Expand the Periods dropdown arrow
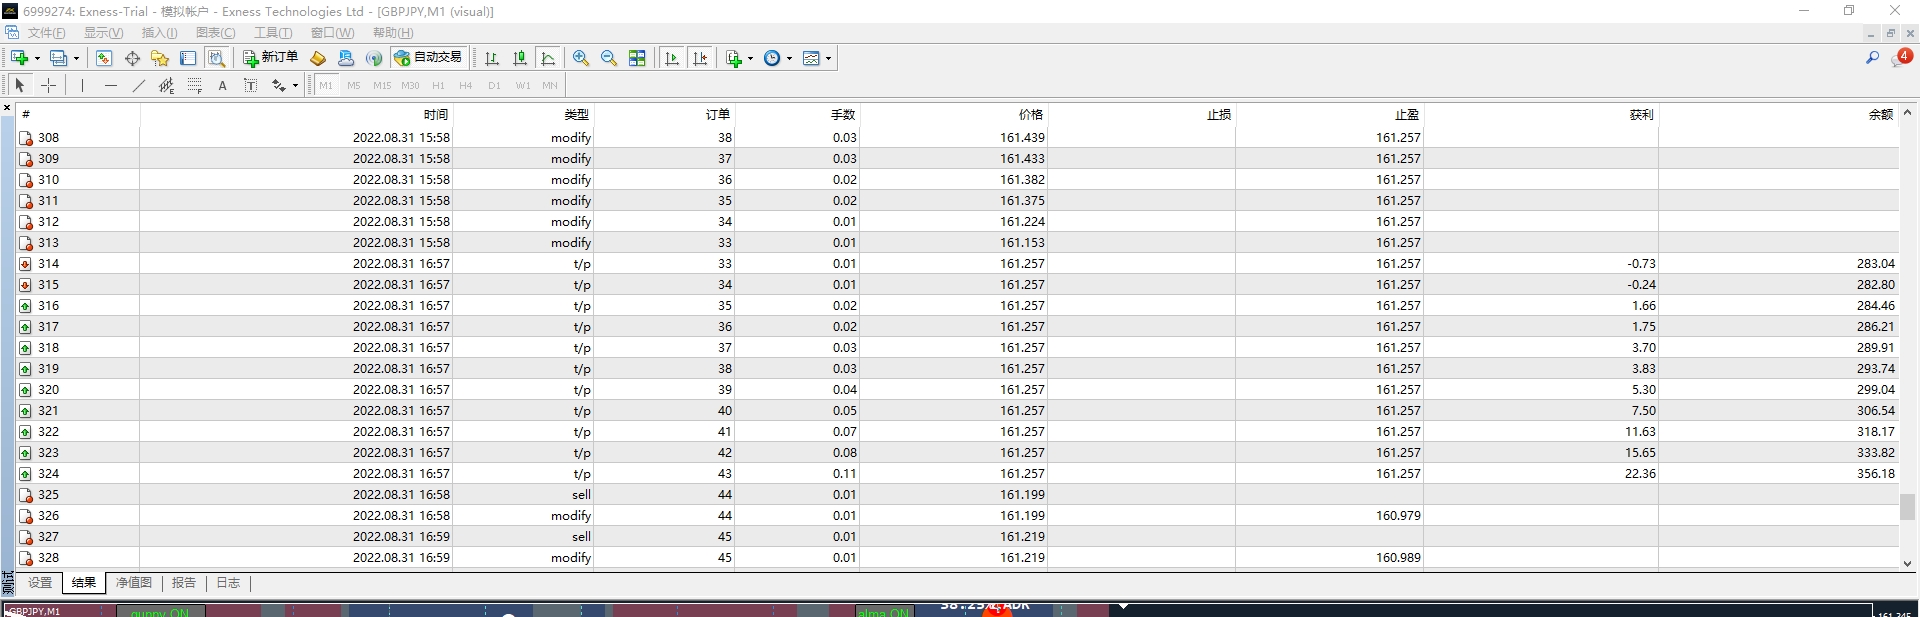The height and width of the screenshot is (617, 1920). 789,58
